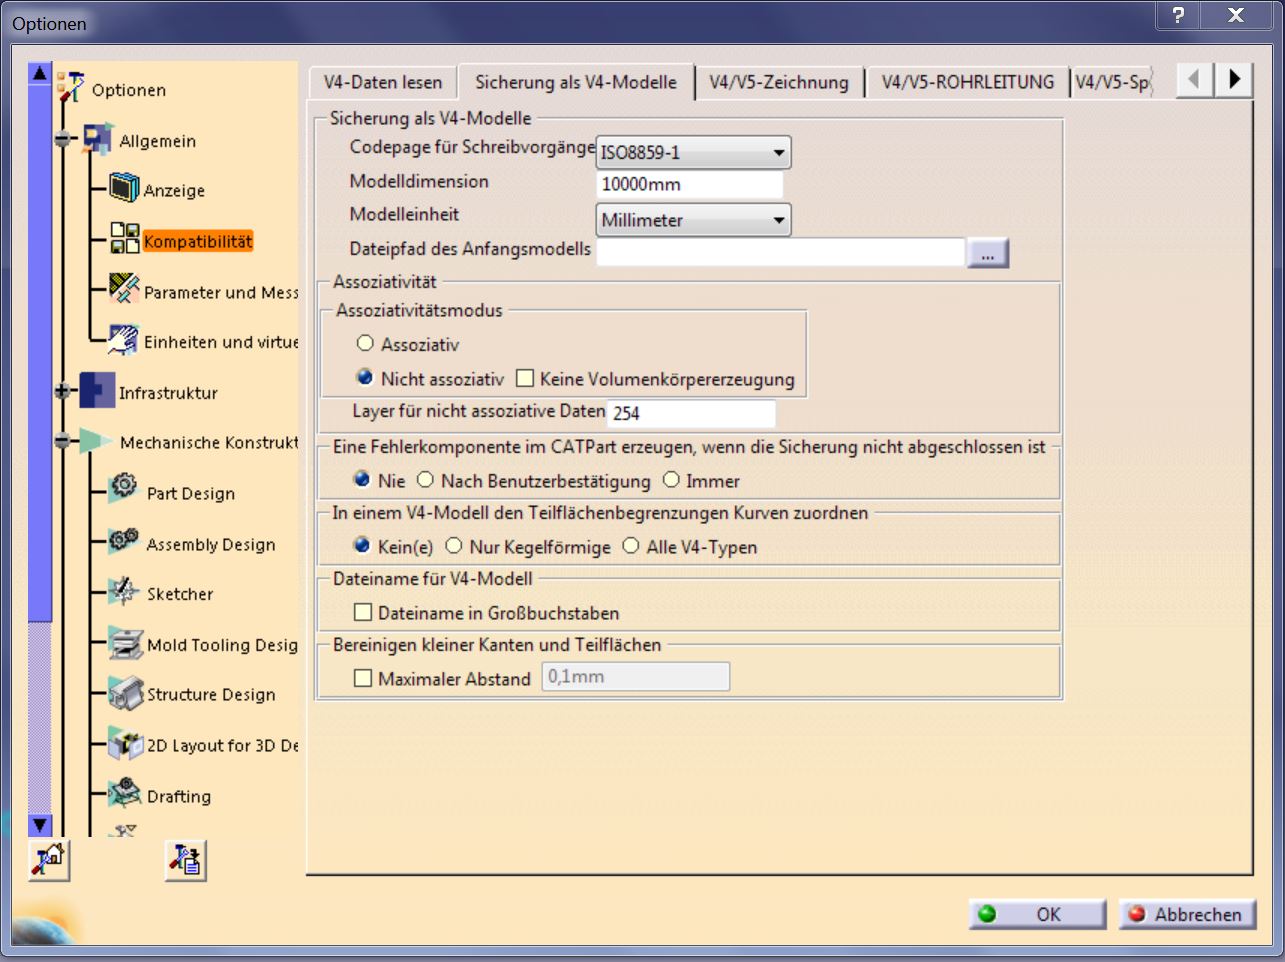Viewport: 1285px width, 962px height.
Task: Click the Drafting icon
Action: point(125,794)
